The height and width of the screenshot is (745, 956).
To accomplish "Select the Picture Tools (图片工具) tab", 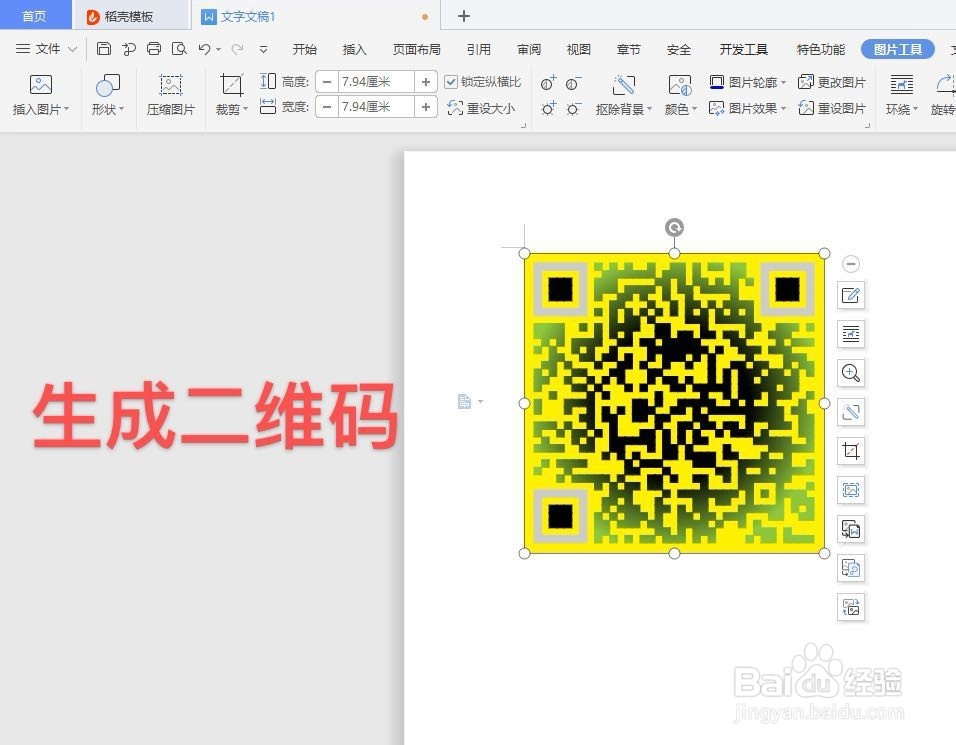I will click(x=897, y=49).
